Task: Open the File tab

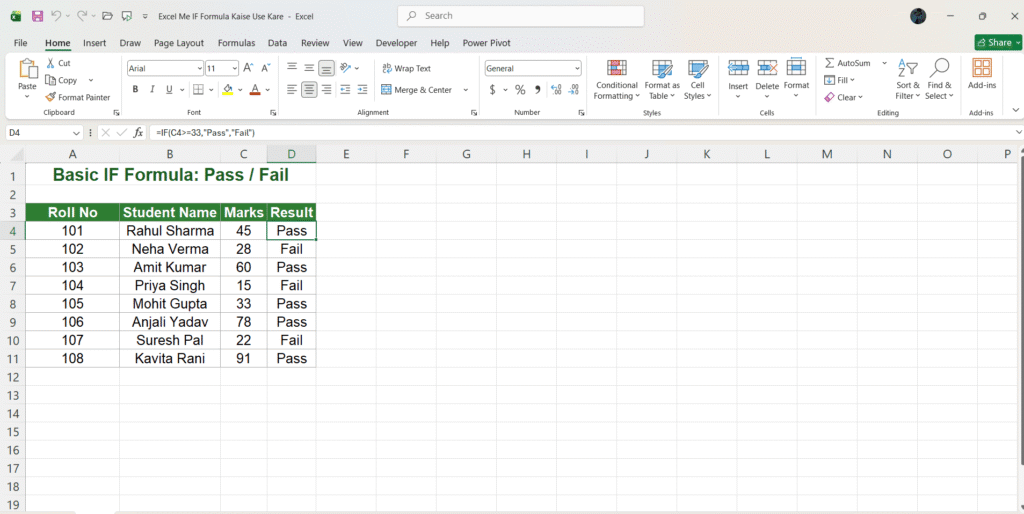Action: tap(20, 43)
